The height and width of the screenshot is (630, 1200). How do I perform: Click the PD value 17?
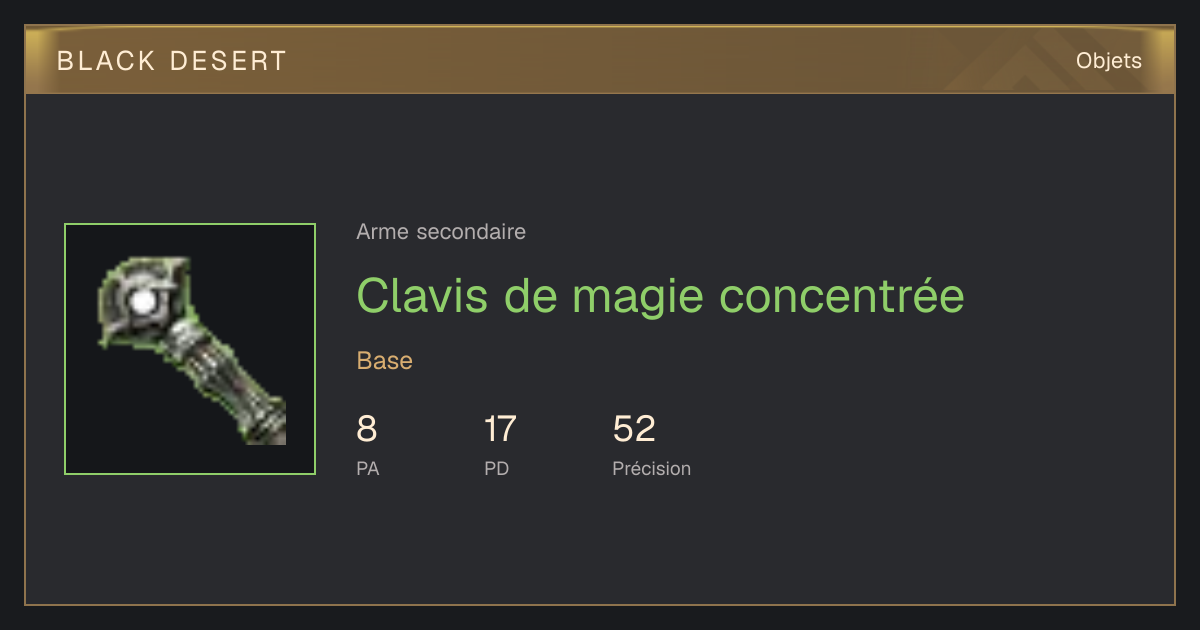(x=500, y=429)
